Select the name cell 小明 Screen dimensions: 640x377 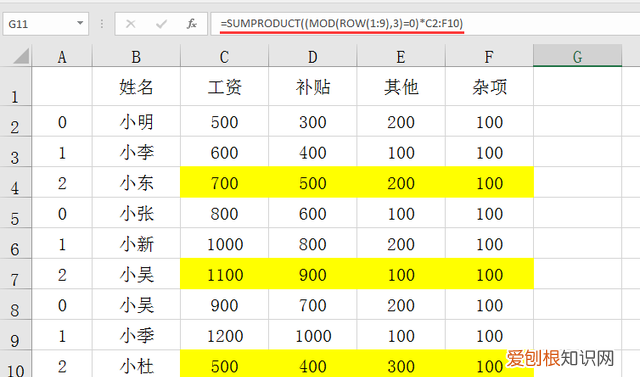[x=136, y=122]
